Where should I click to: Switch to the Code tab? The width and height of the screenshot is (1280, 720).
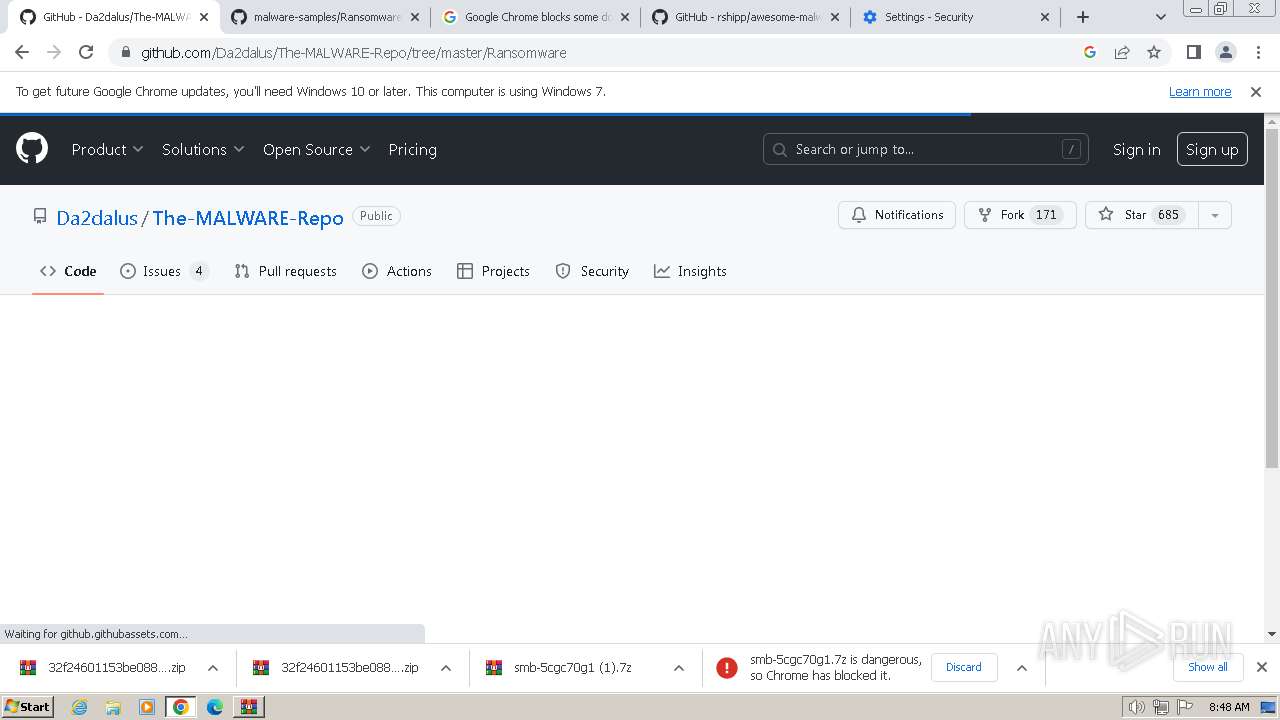(x=68, y=271)
